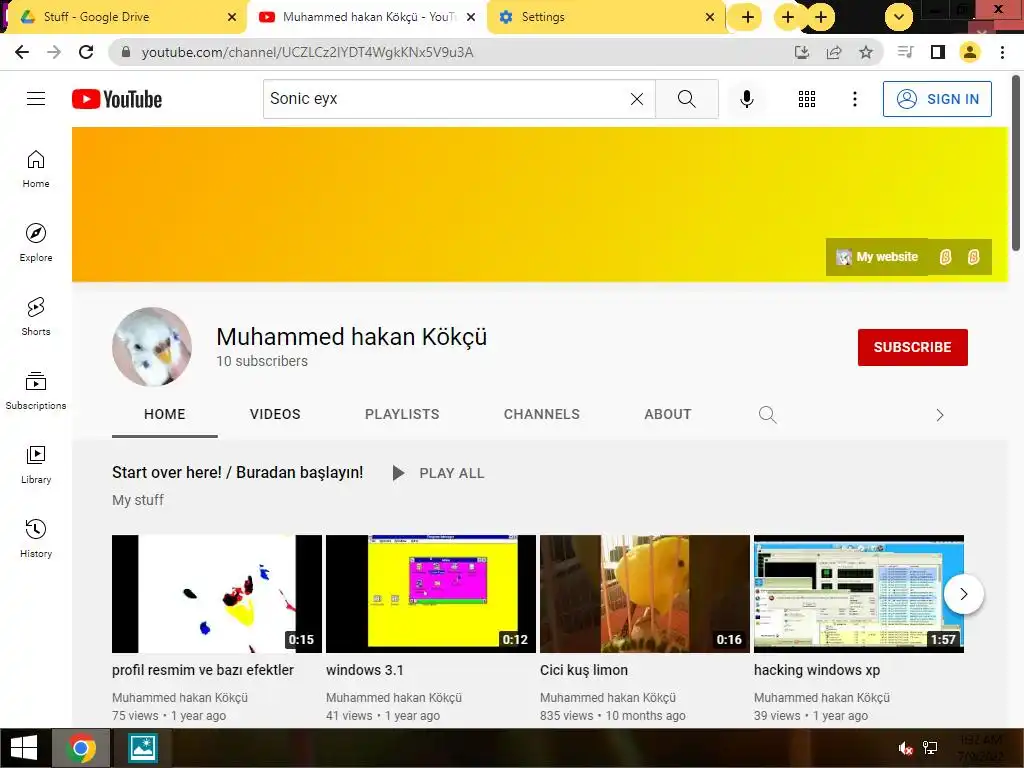
Task: Open the My website banner link
Action: point(877,257)
